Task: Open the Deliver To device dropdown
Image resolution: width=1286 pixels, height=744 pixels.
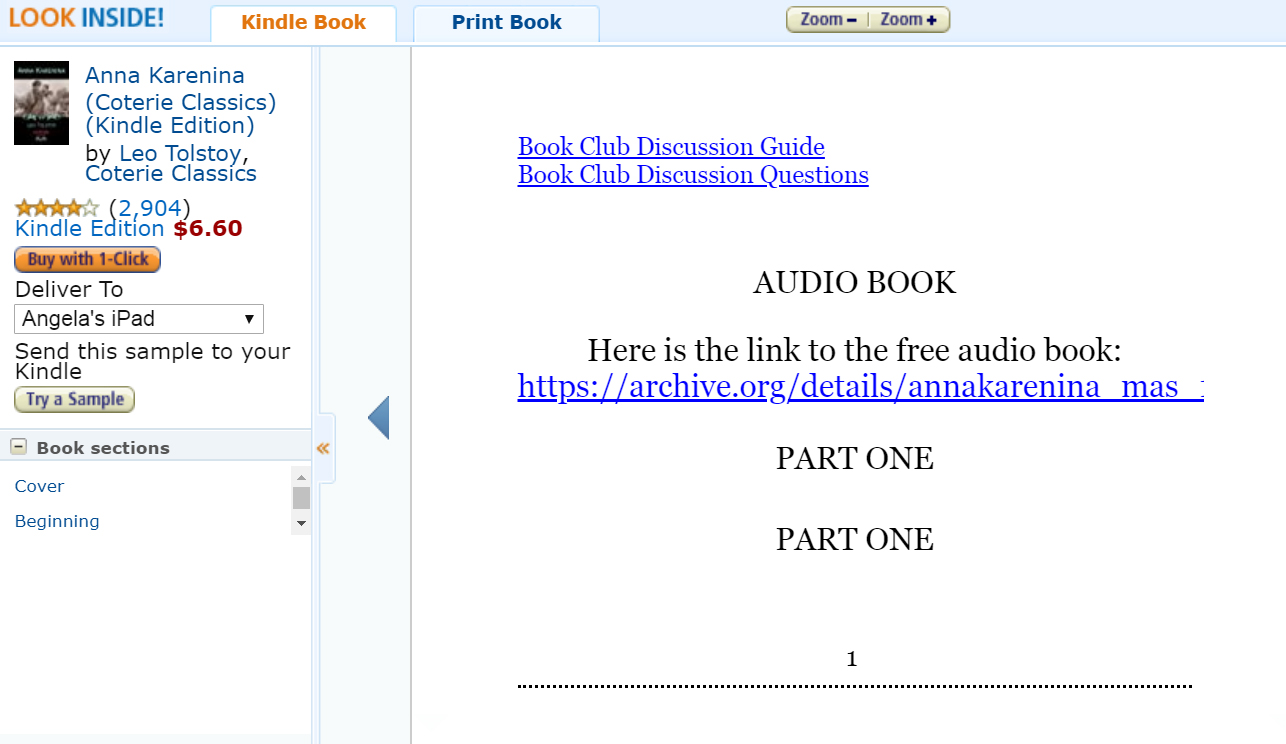Action: (x=139, y=319)
